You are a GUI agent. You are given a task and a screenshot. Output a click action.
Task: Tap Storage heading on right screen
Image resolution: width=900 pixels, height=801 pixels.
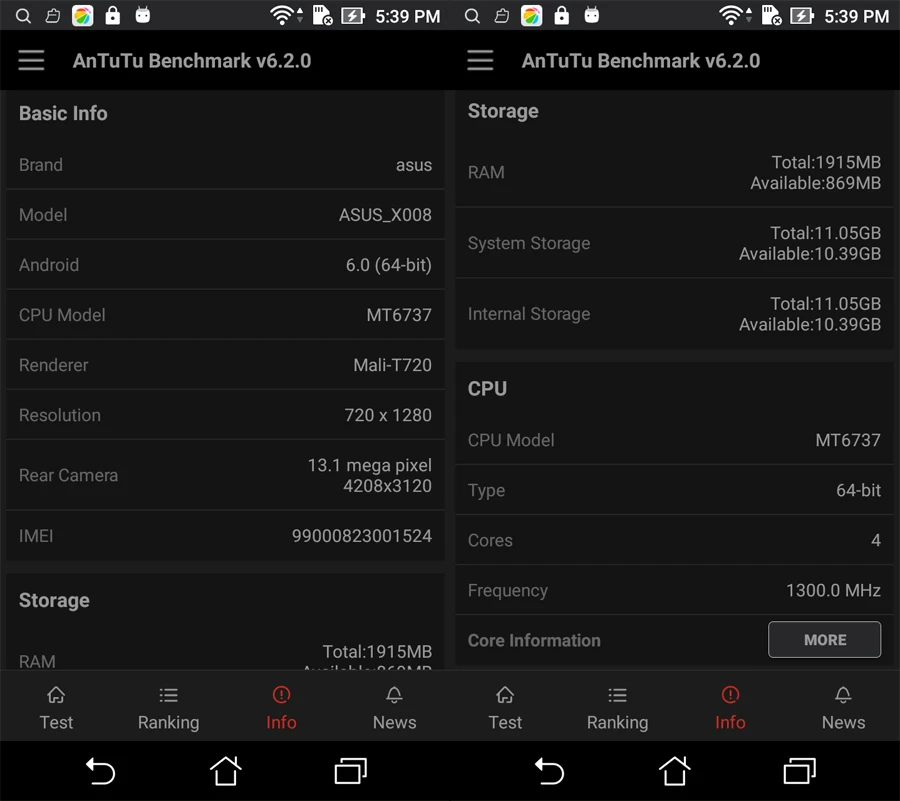[x=503, y=111]
